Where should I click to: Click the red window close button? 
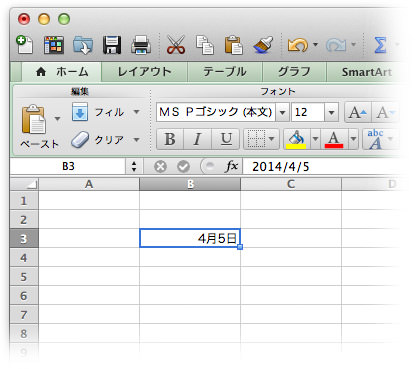click(24, 19)
